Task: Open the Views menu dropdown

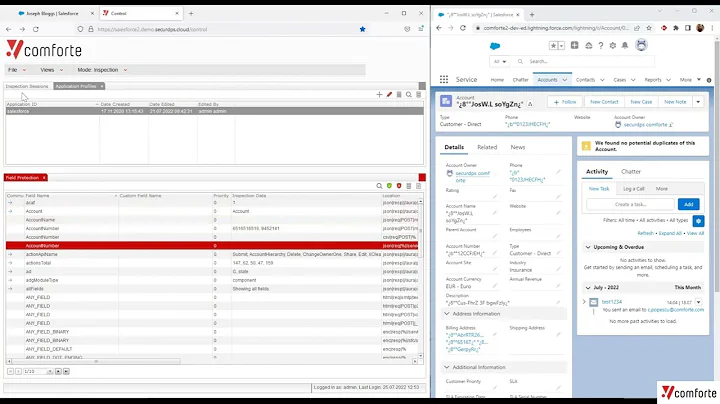Action: pyautogui.click(x=51, y=70)
